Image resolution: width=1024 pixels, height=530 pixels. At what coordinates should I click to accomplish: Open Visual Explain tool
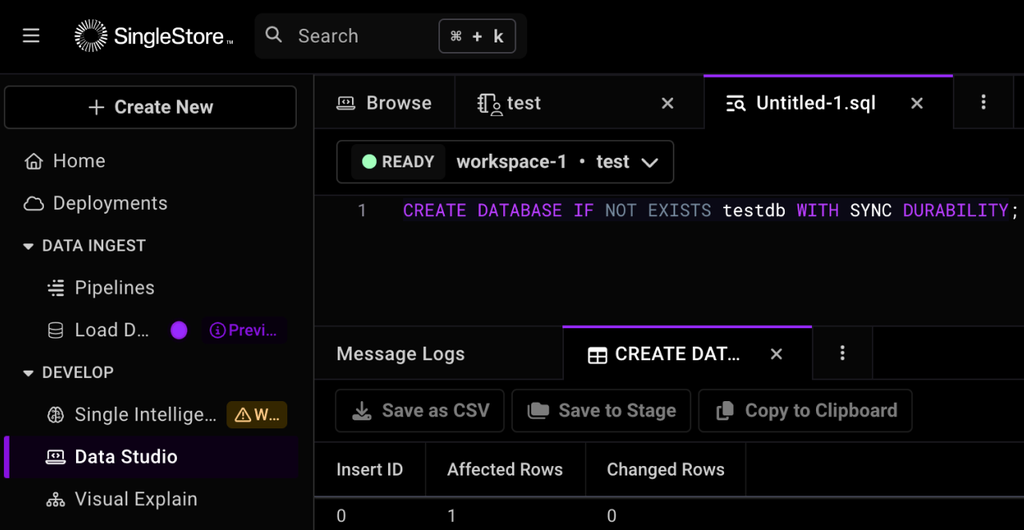pos(122,499)
